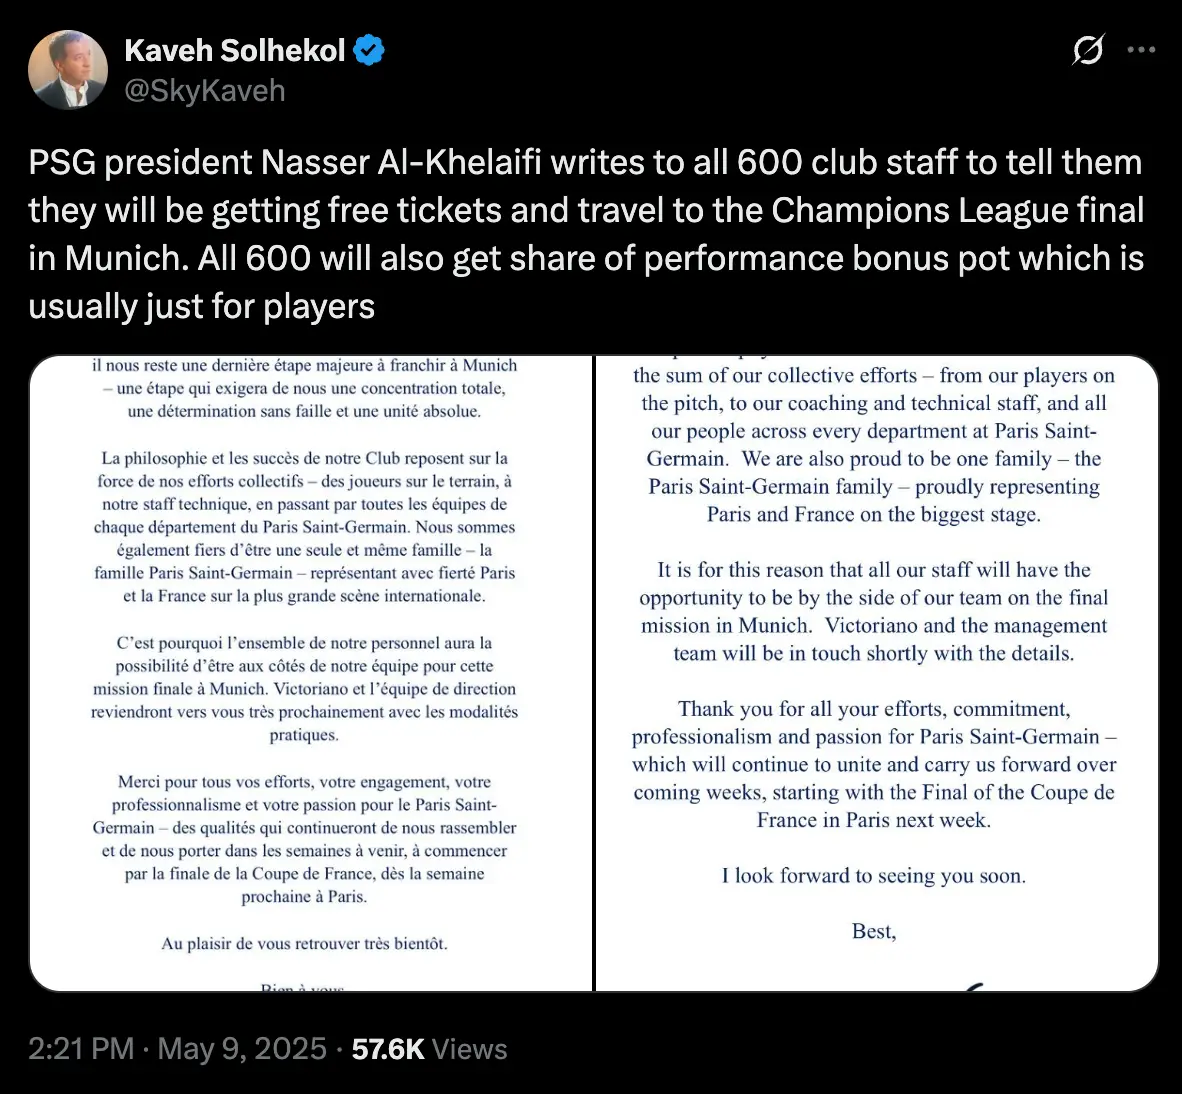
Task: Click "I look forward to seeing you soon" line
Action: (874, 876)
